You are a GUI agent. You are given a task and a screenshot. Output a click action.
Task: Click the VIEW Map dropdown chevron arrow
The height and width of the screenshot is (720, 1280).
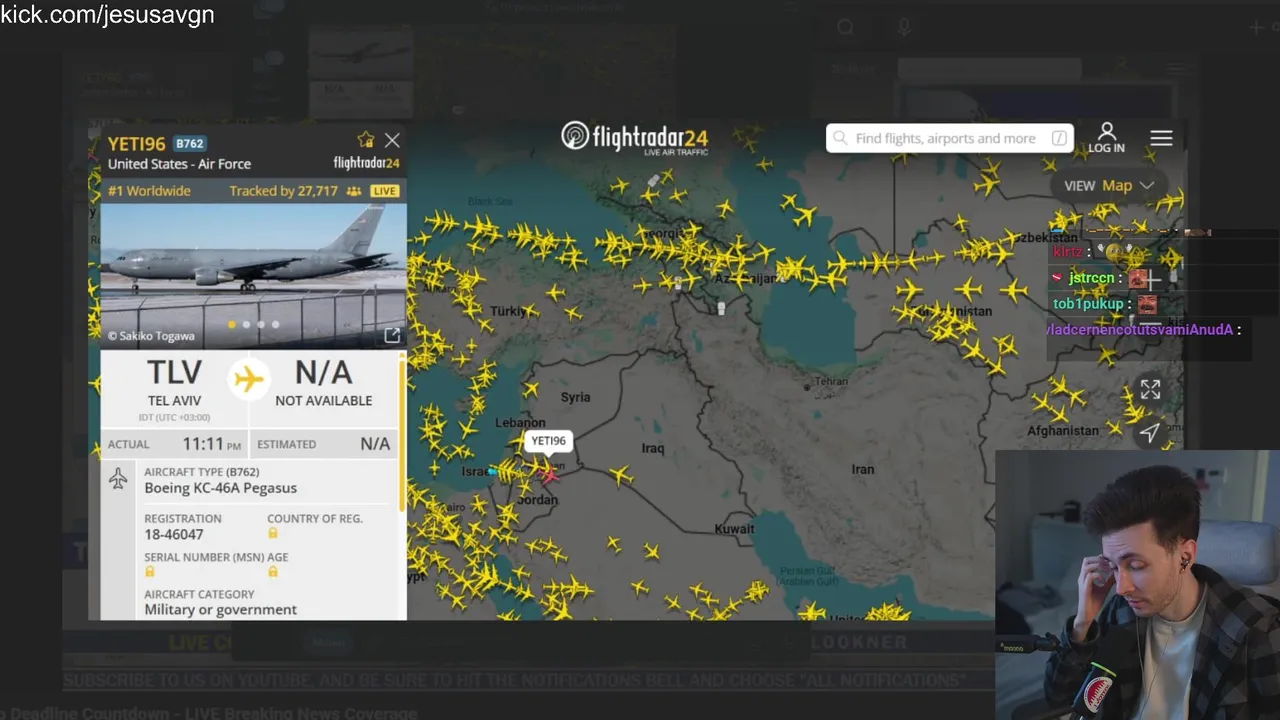pyautogui.click(x=1146, y=185)
